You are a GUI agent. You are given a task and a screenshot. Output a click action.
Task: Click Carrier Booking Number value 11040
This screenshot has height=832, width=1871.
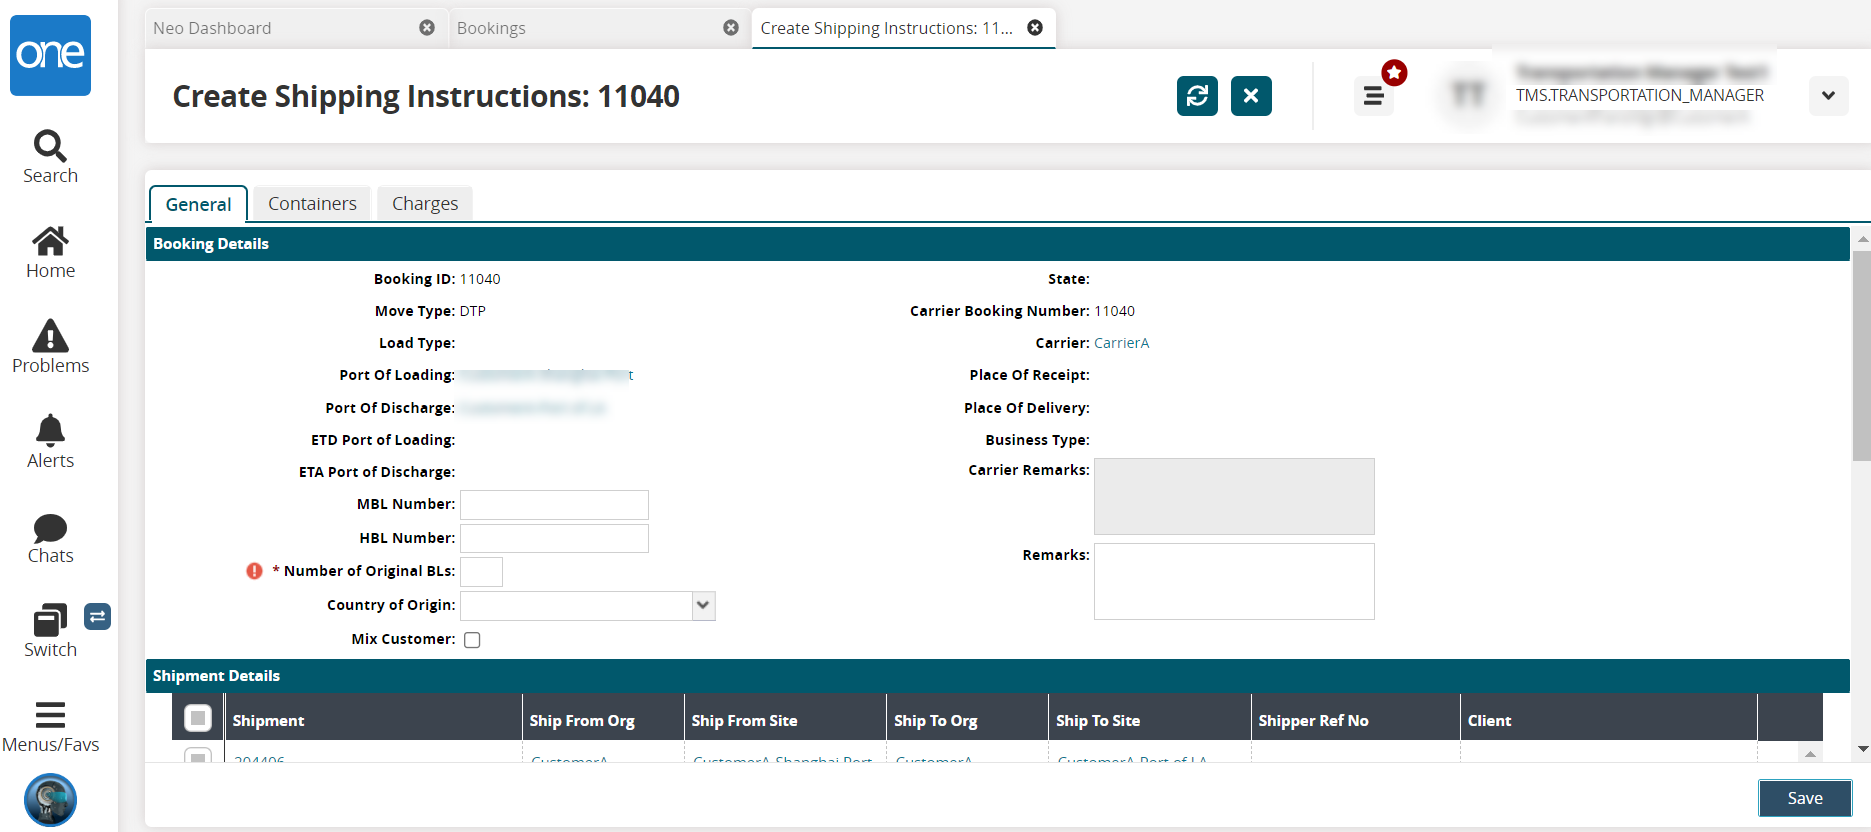[1114, 311]
